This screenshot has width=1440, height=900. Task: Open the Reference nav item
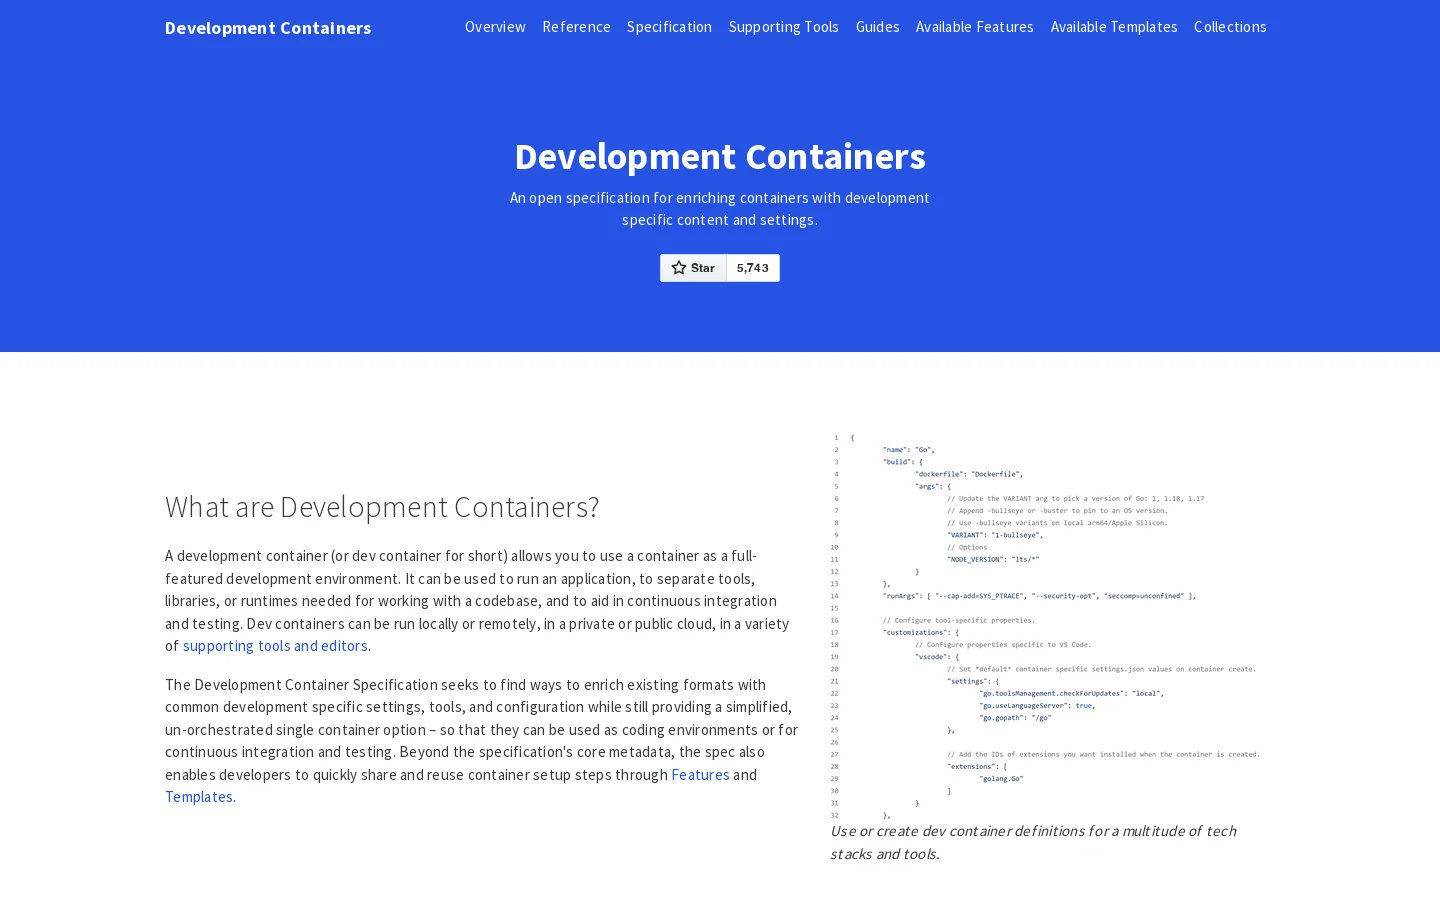pos(576,27)
